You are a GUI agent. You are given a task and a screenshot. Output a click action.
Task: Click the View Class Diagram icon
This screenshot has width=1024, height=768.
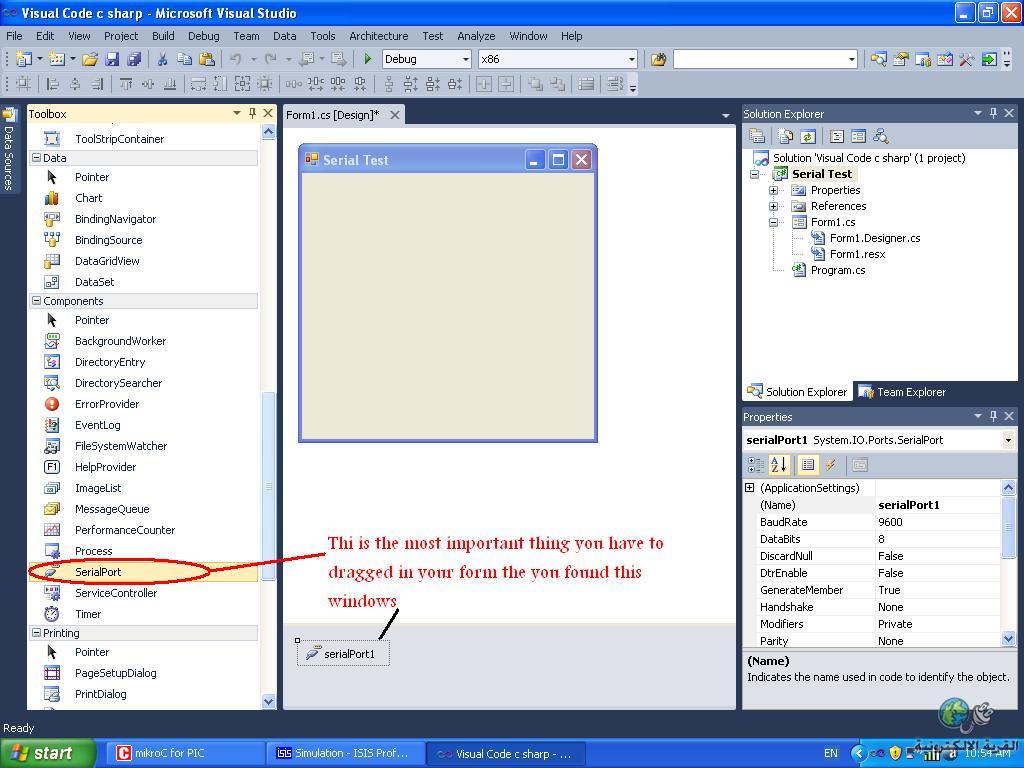pyautogui.click(x=881, y=136)
